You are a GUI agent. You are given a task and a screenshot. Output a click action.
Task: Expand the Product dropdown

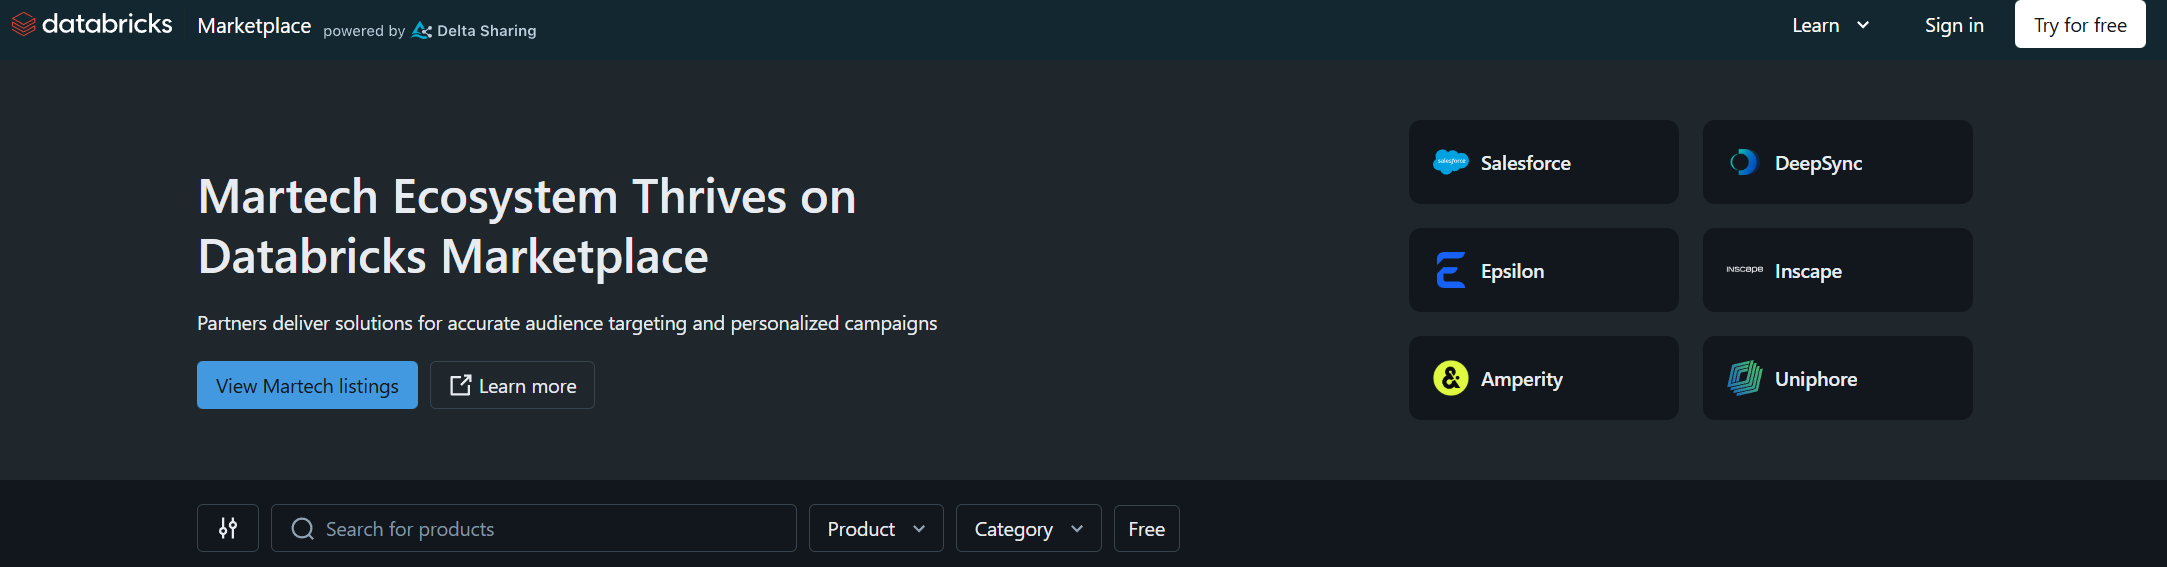coord(876,528)
